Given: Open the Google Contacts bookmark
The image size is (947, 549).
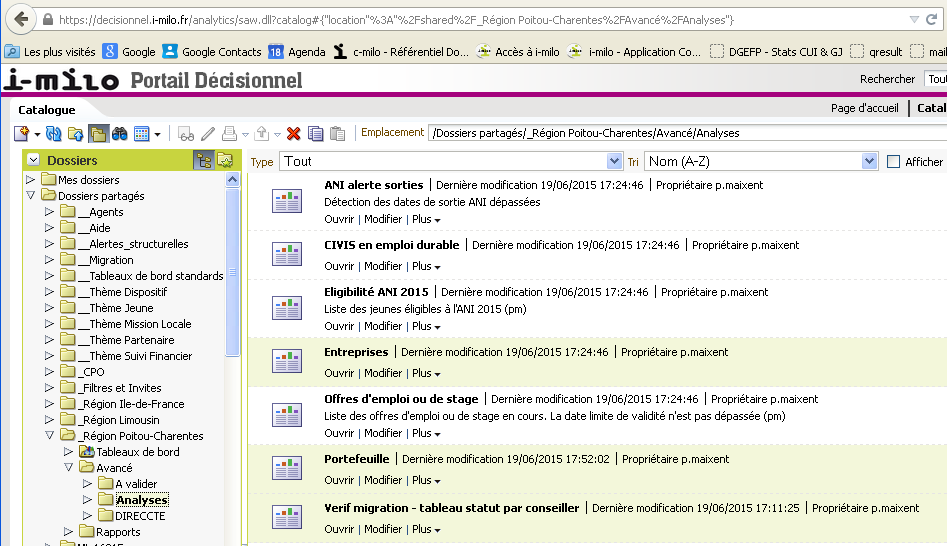Looking at the screenshot, I should (x=212, y=52).
